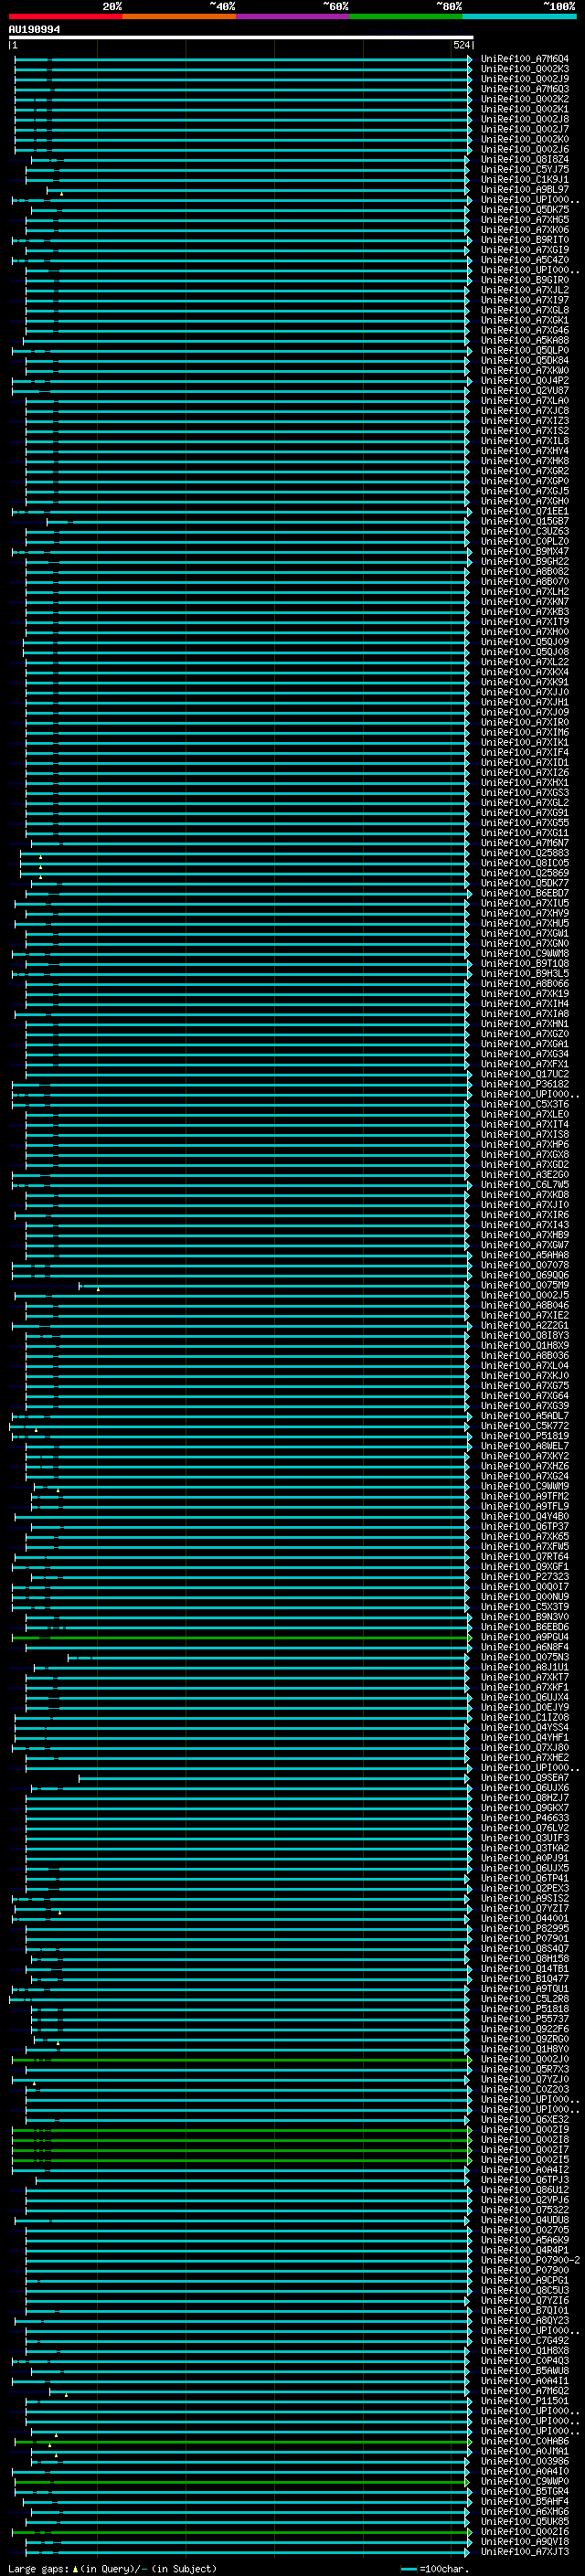Click the purple ~60% identity legend segment
585x2576 pixels.
(x=292, y=16)
